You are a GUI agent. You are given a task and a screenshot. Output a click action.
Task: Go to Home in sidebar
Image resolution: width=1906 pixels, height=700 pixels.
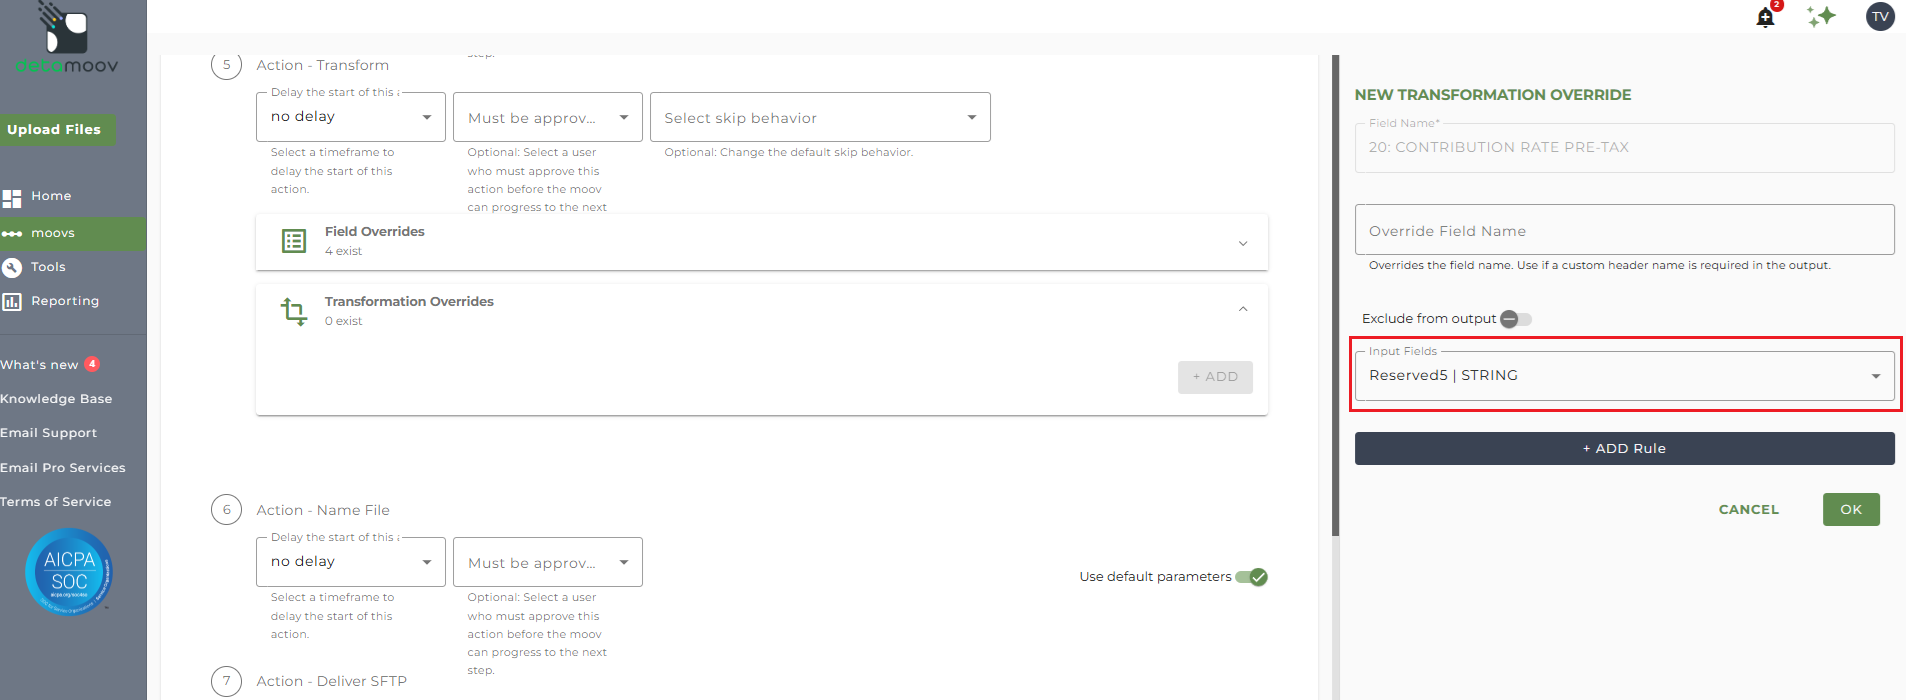tap(51, 197)
